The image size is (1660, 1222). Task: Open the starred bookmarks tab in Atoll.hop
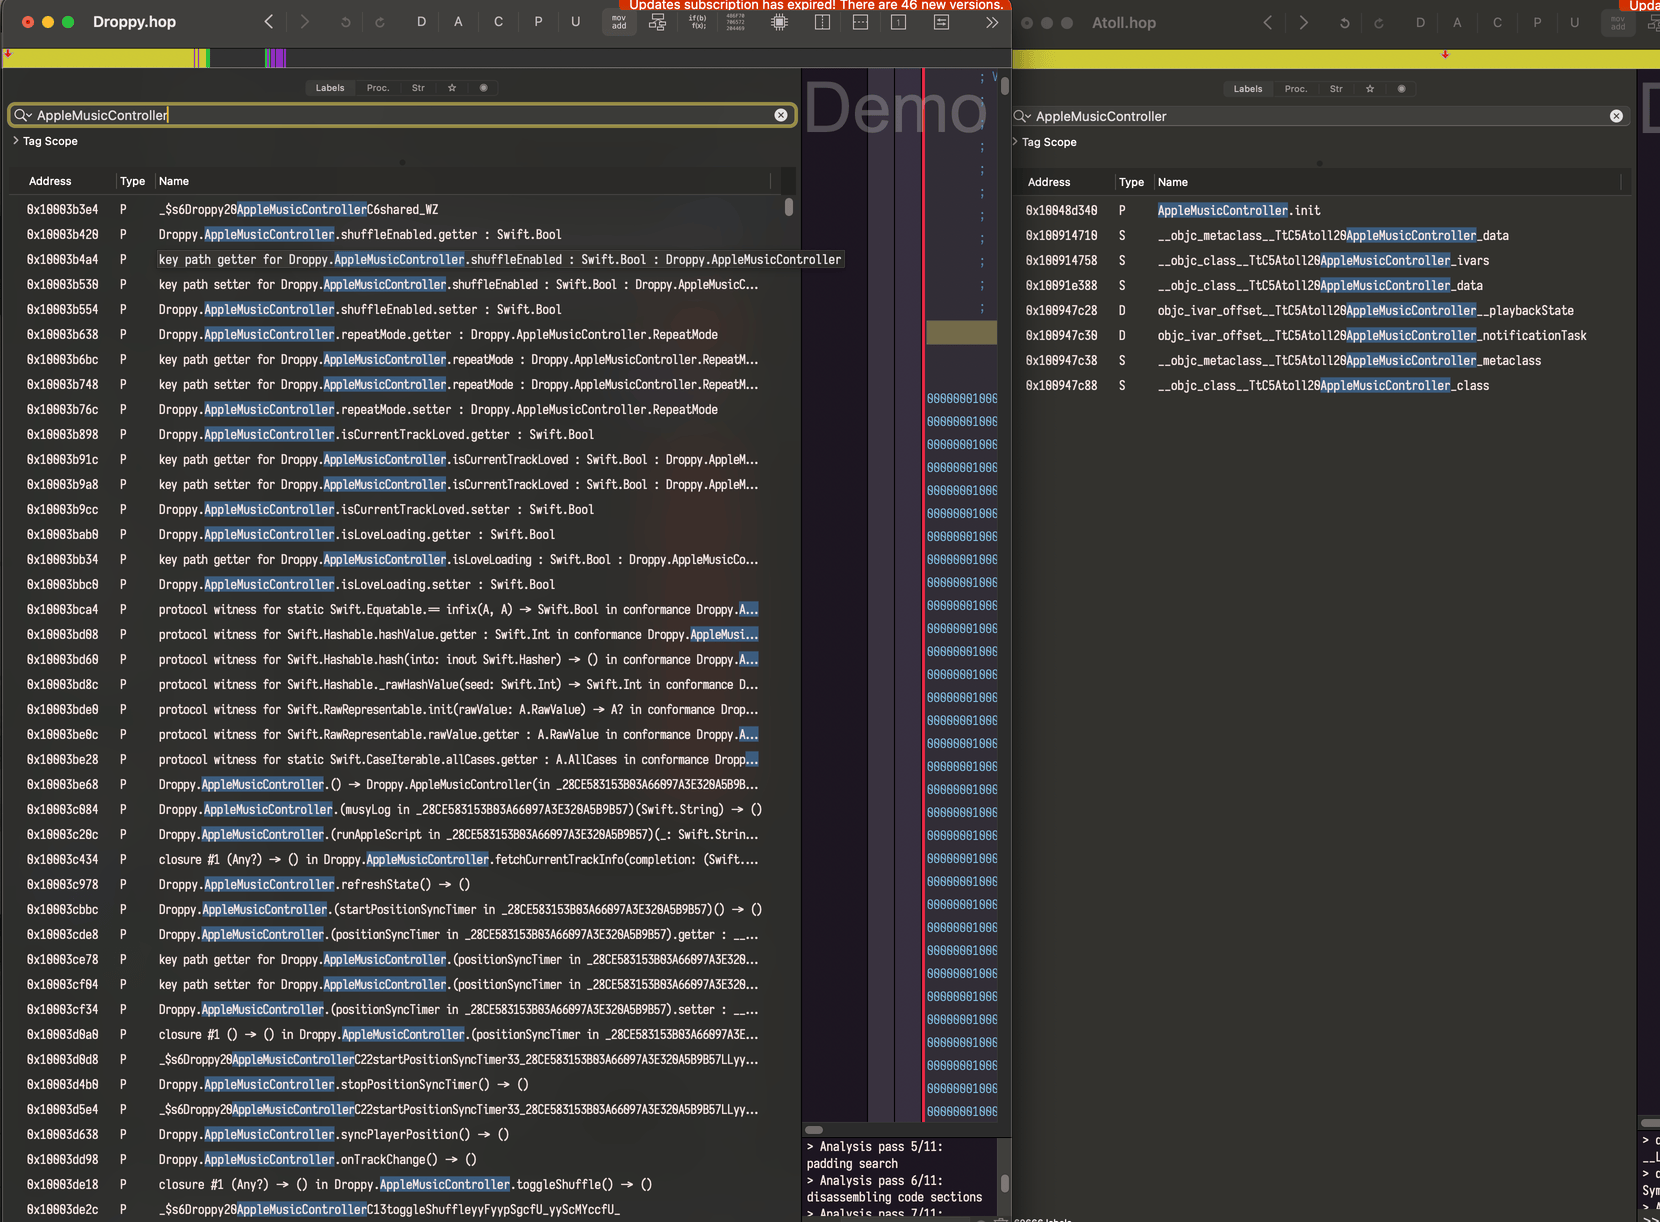(x=1370, y=89)
